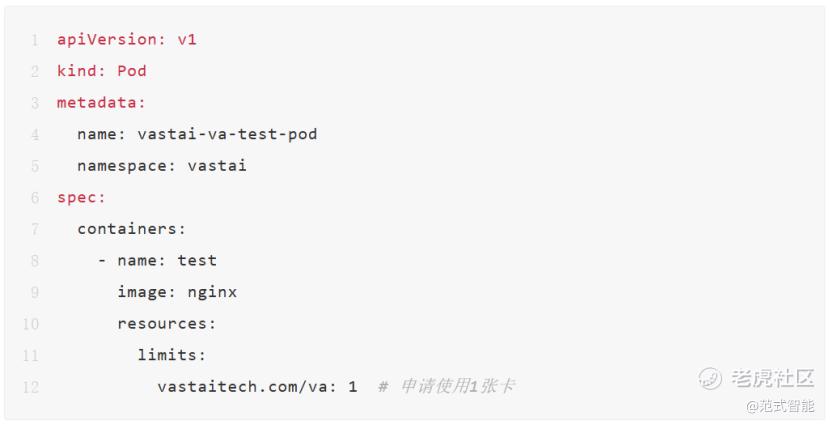
Task: Click line number 1 in gutter
Action: click(x=35, y=40)
